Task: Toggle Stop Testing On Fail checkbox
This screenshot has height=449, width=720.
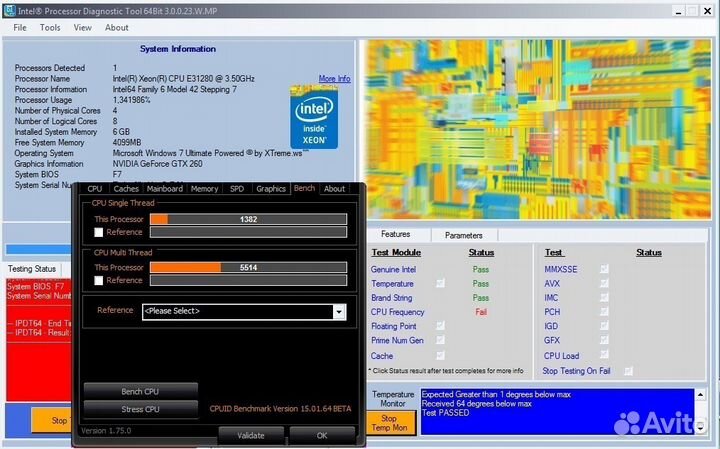Action: 629,371
